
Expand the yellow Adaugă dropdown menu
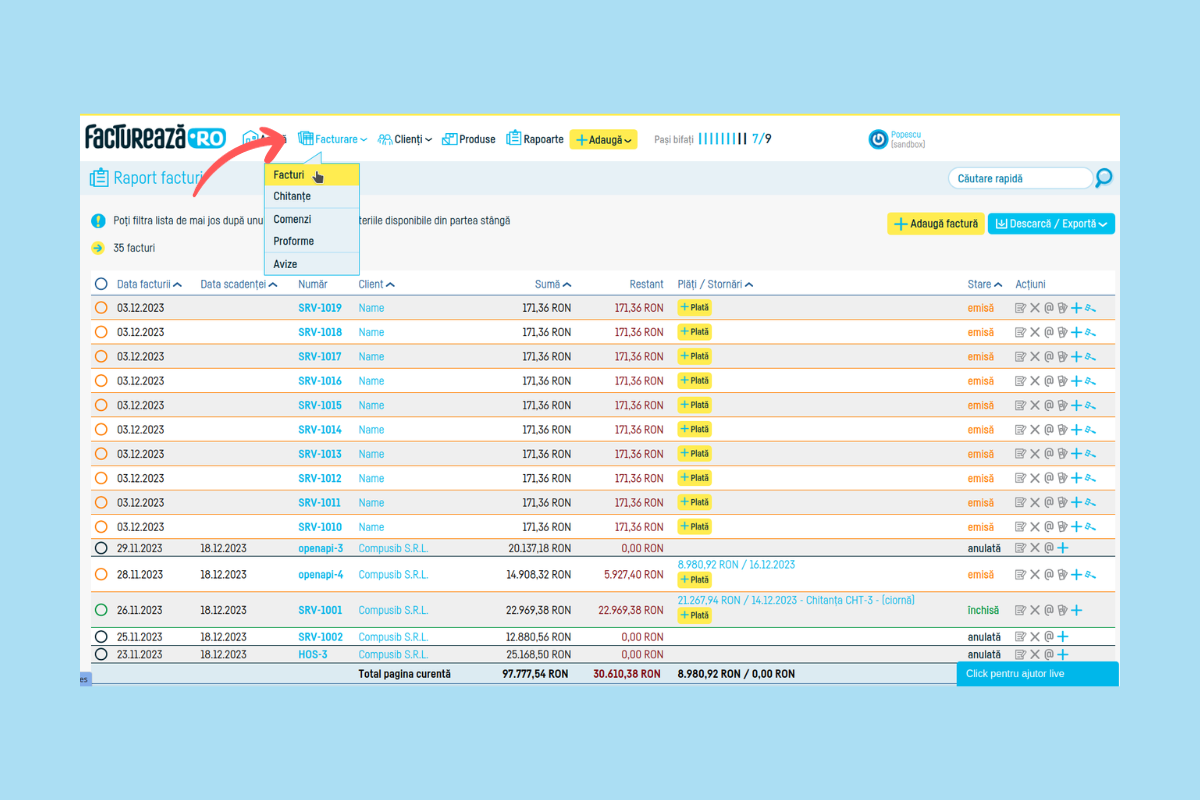[604, 140]
